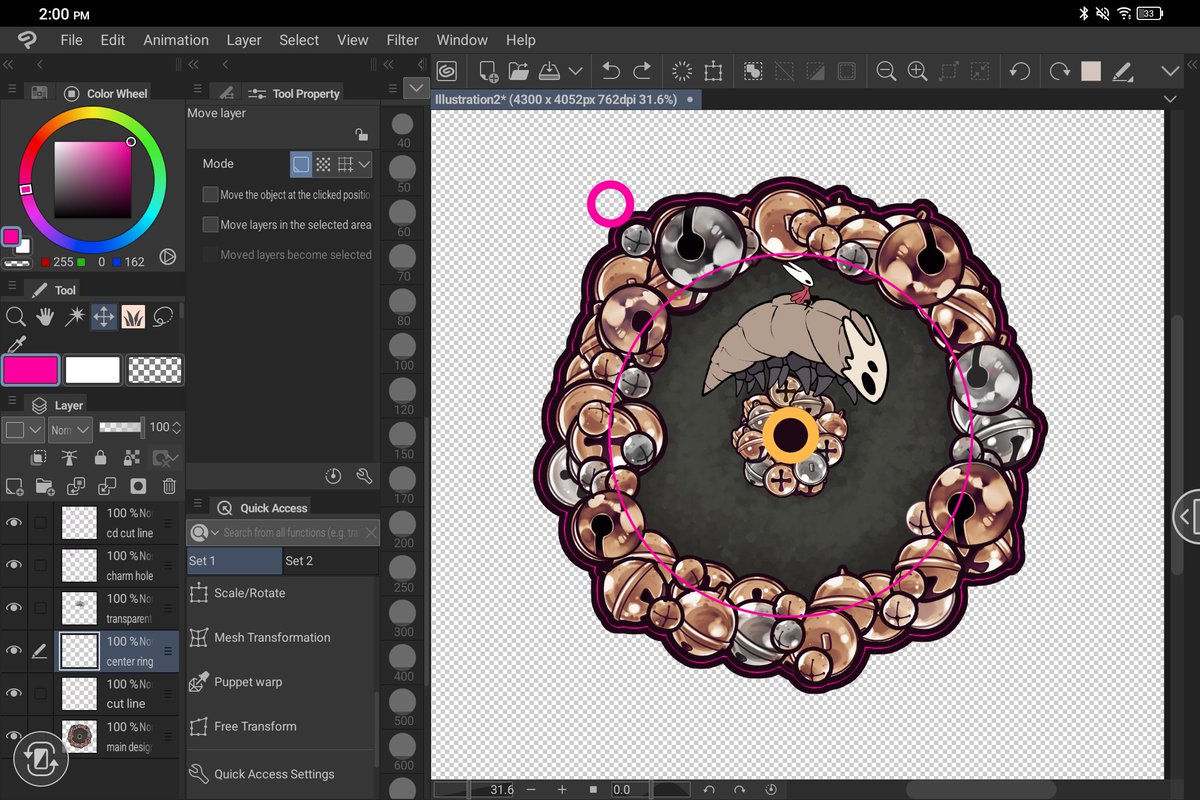Screen dimensions: 1200x800
Task: Open the layer blending mode dropdown
Action: [x=71, y=429]
